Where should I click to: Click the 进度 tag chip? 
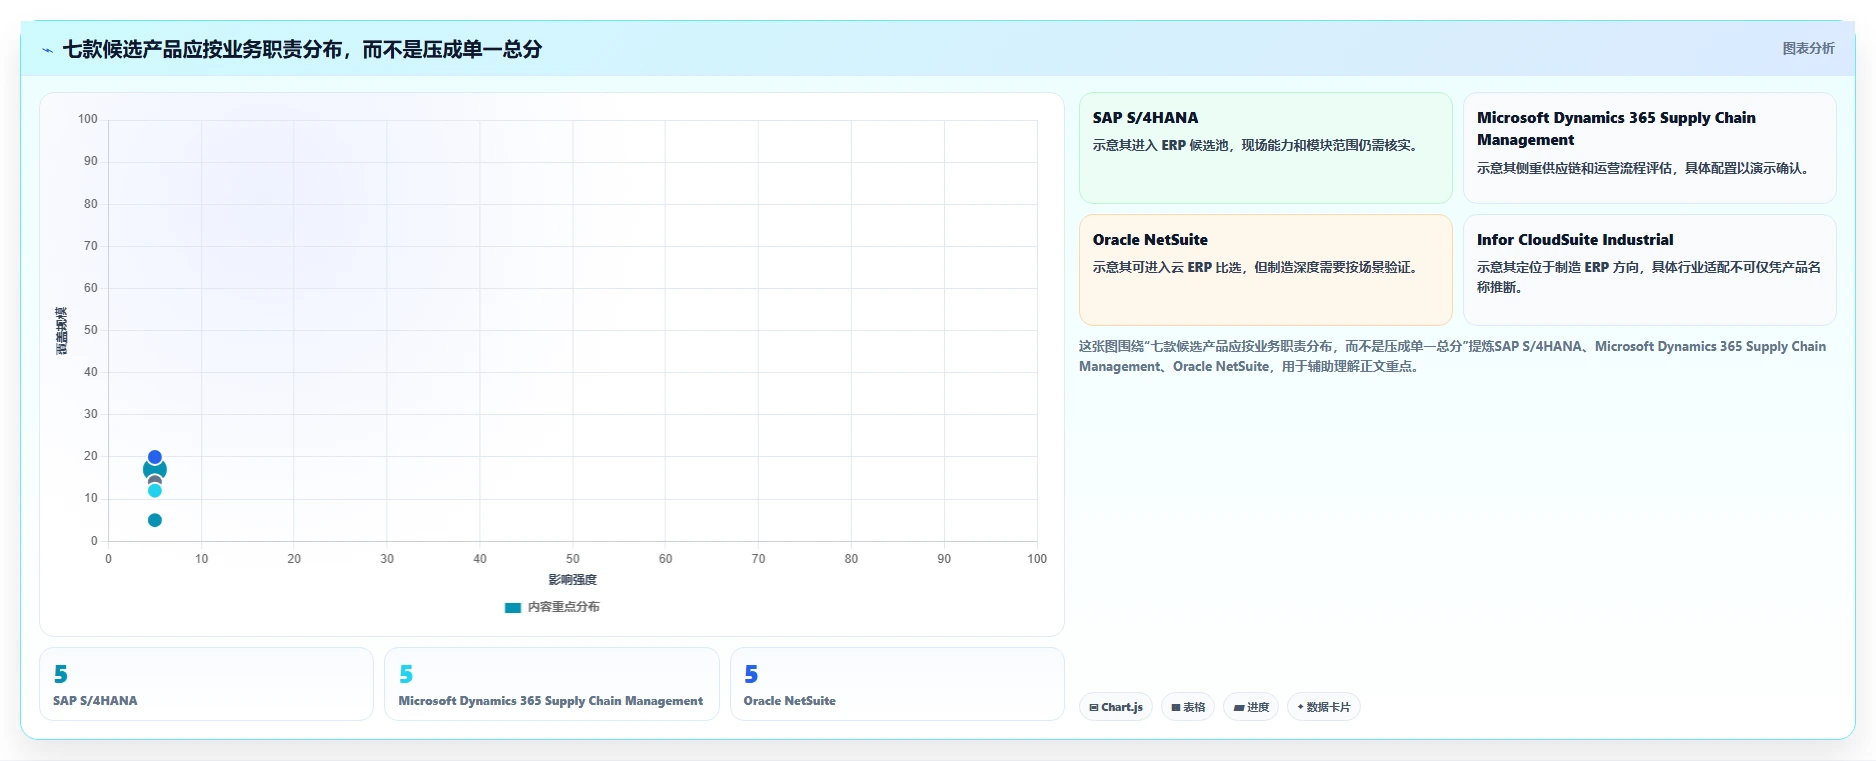point(1251,707)
